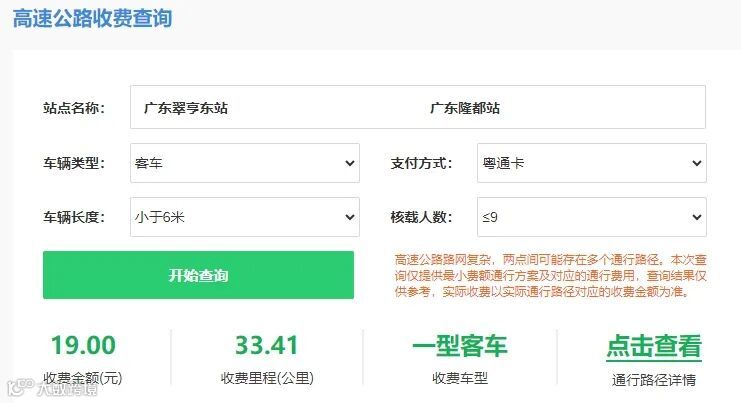Screen dimensions: 741x403
Task: Click the 收费里程(公里) caption
Action: (267, 378)
